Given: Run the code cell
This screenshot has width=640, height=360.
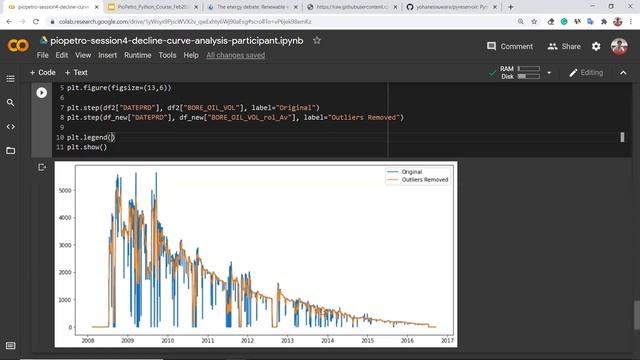Looking at the screenshot, I should point(41,93).
